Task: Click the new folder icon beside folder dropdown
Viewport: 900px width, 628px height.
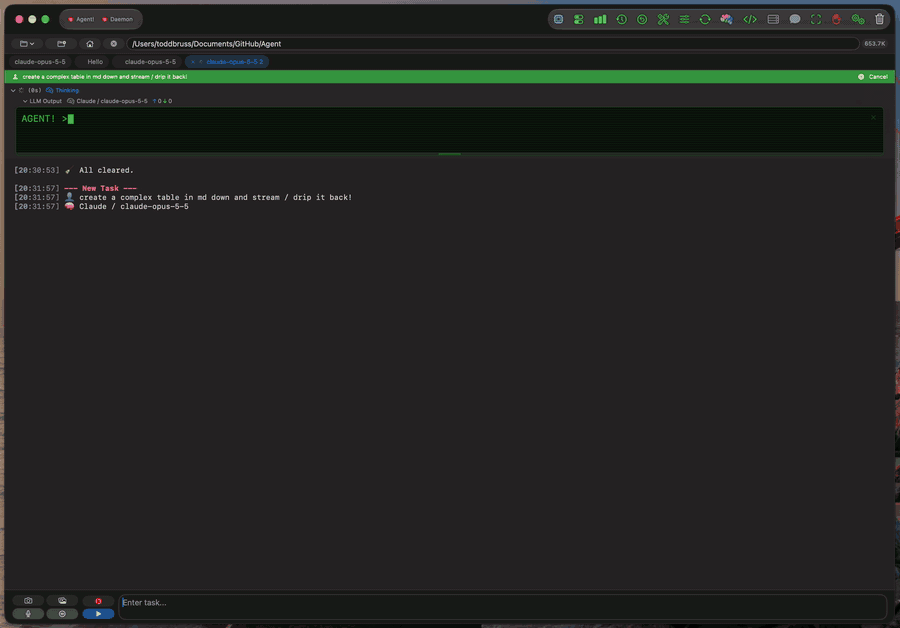Action: click(x=61, y=44)
